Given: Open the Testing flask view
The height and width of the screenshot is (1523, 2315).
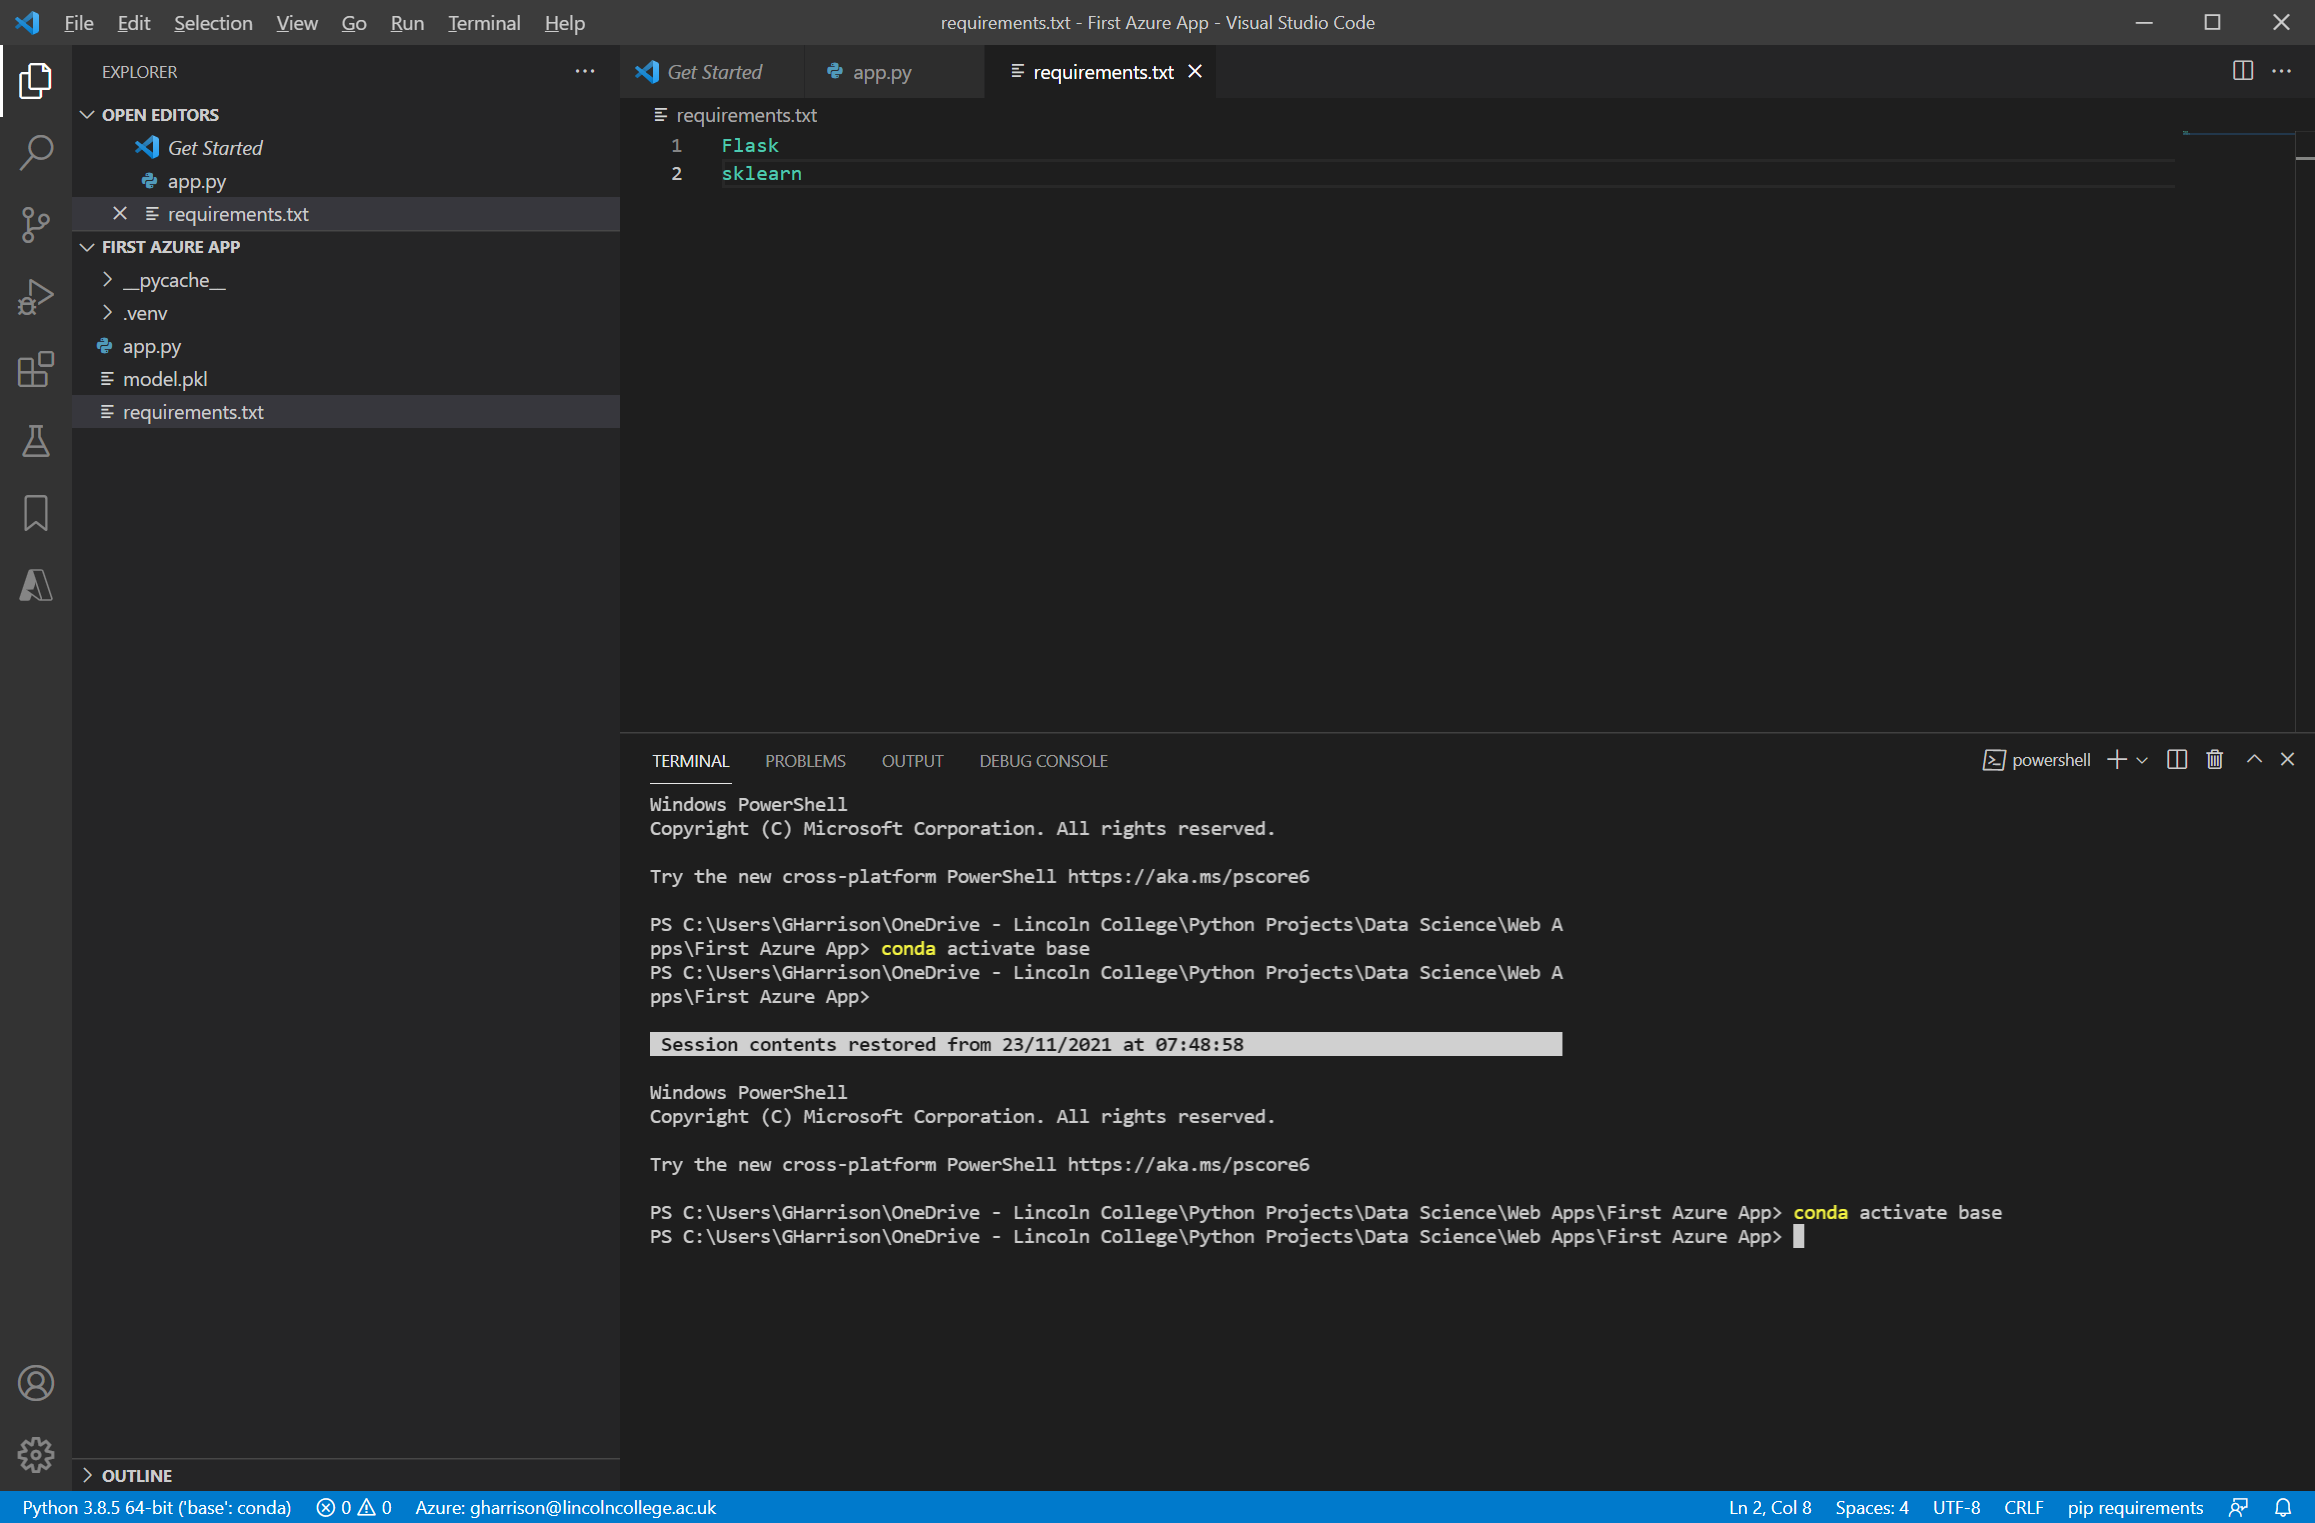Looking at the screenshot, I should (x=35, y=441).
